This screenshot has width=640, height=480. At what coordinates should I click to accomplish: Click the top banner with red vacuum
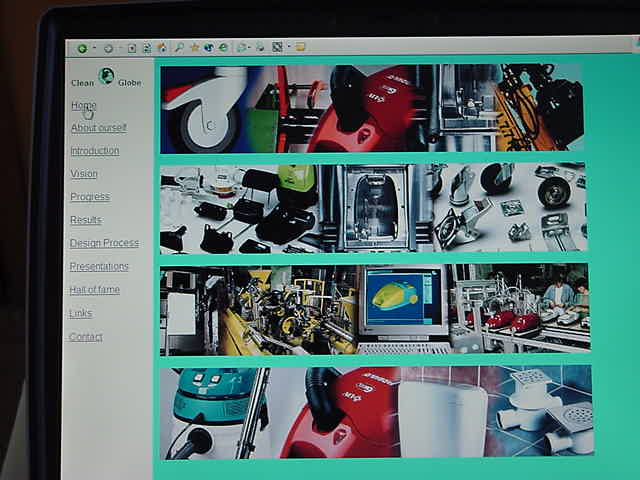(x=371, y=108)
